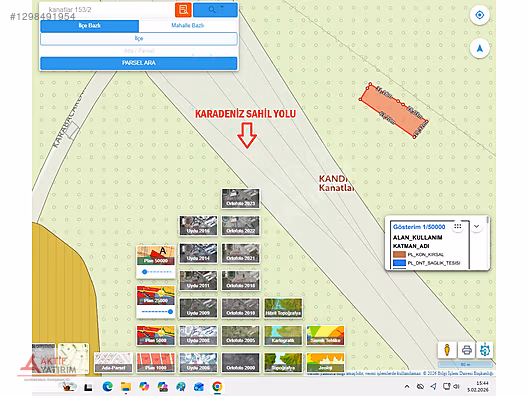Select the Uydu 2016 satellite thumbnail
The width and height of the screenshot is (528, 396).
coord(198,226)
